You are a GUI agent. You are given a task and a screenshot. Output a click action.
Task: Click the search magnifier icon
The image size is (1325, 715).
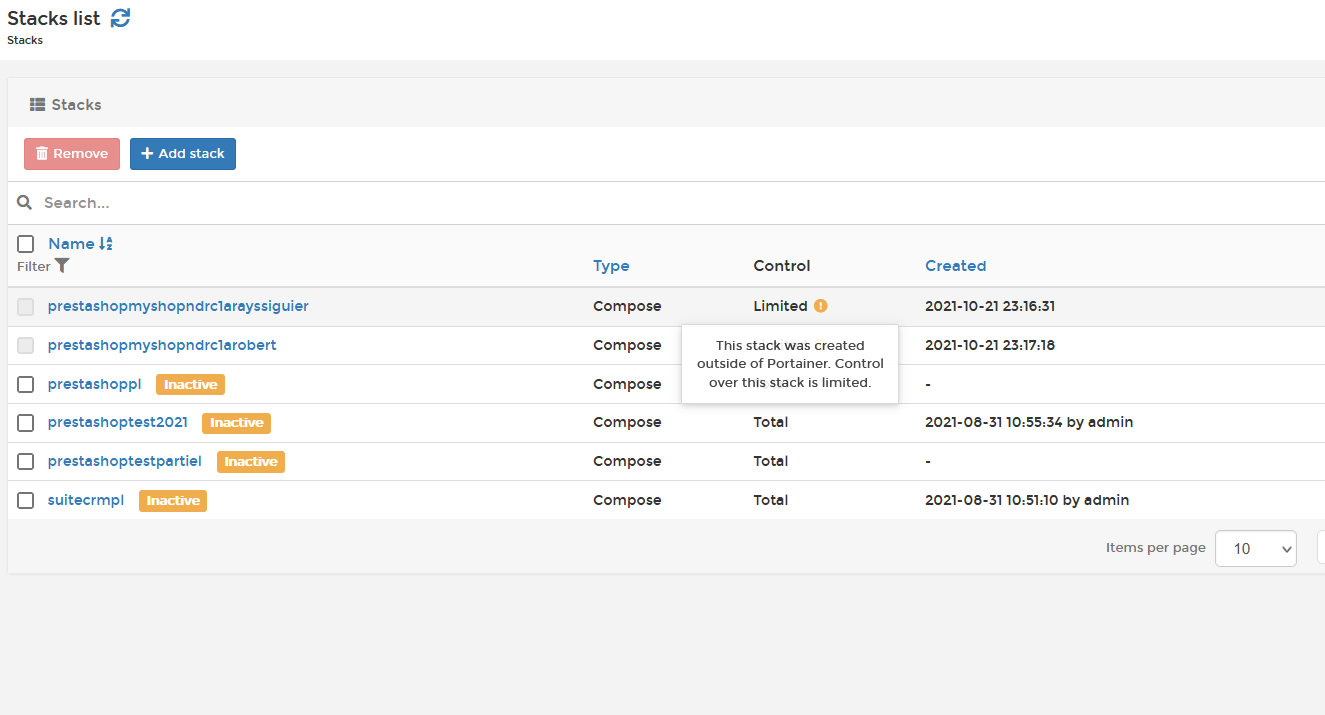tap(25, 203)
